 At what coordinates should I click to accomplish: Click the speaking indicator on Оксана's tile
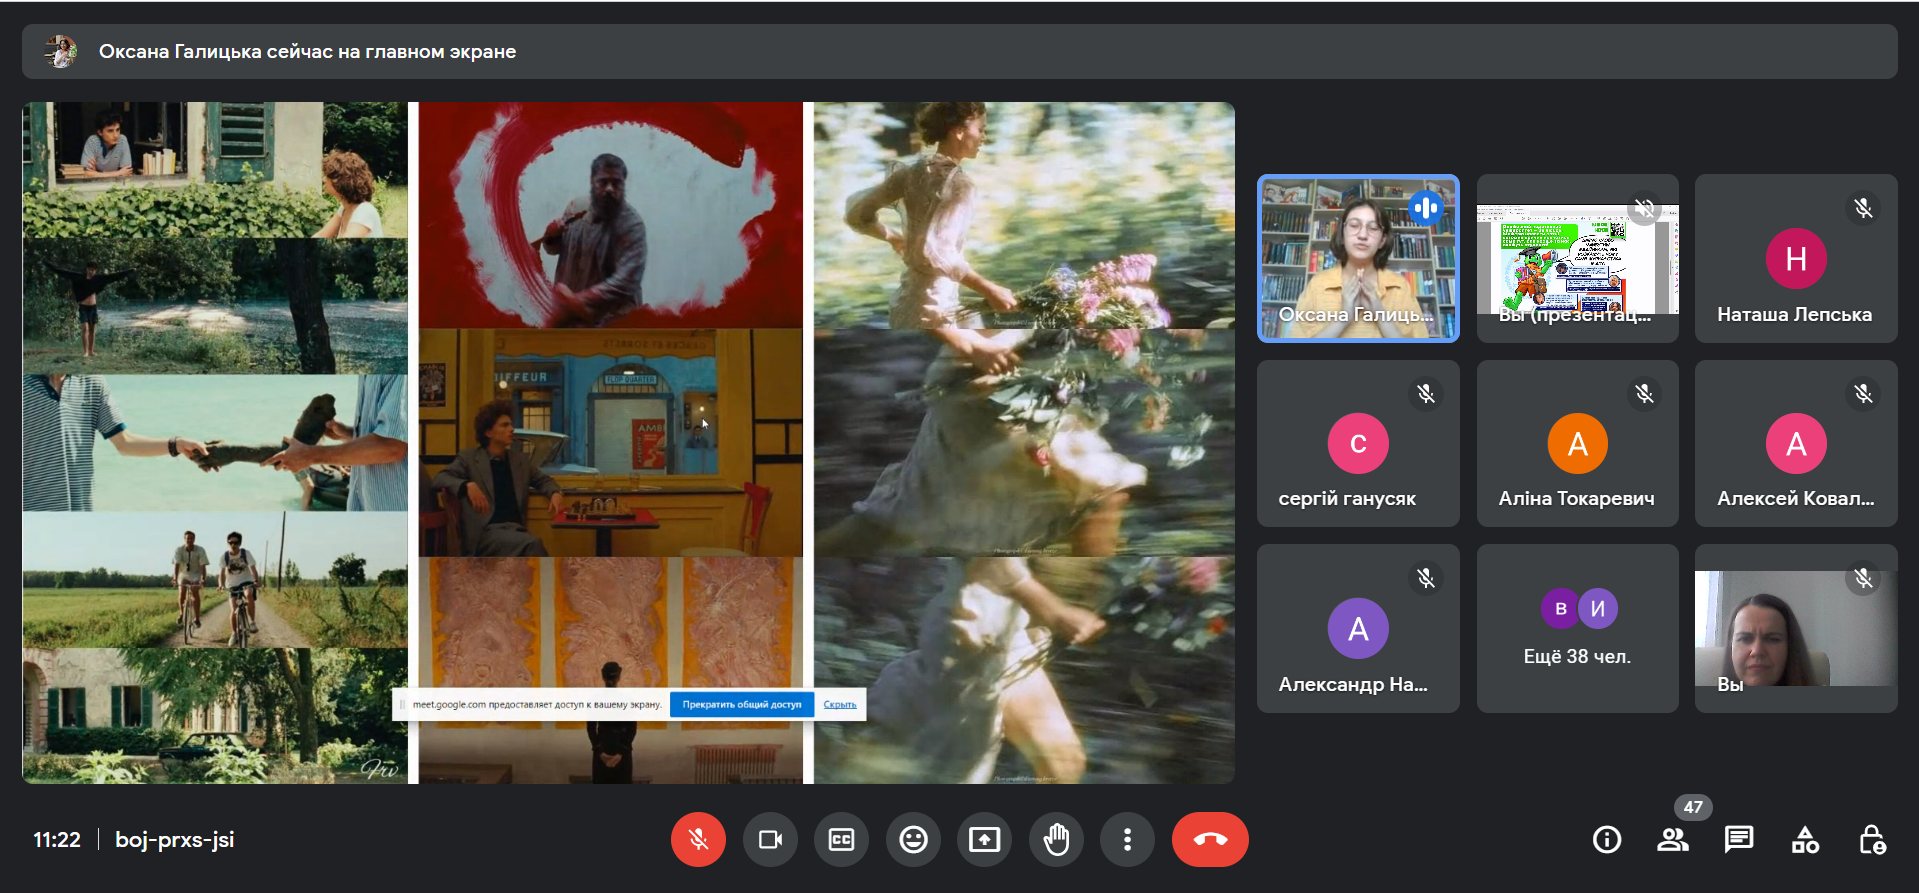(x=1426, y=208)
